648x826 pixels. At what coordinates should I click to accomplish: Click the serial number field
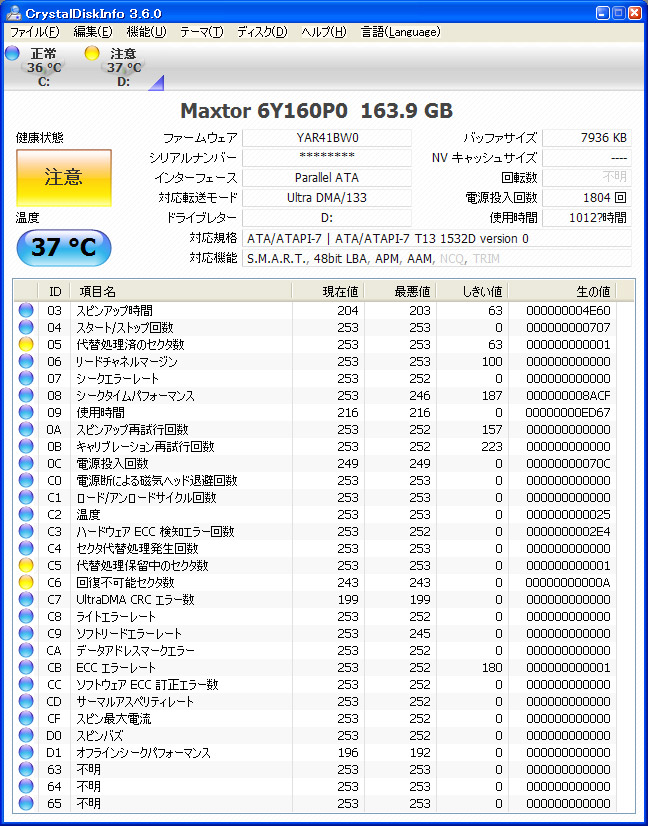(327, 158)
